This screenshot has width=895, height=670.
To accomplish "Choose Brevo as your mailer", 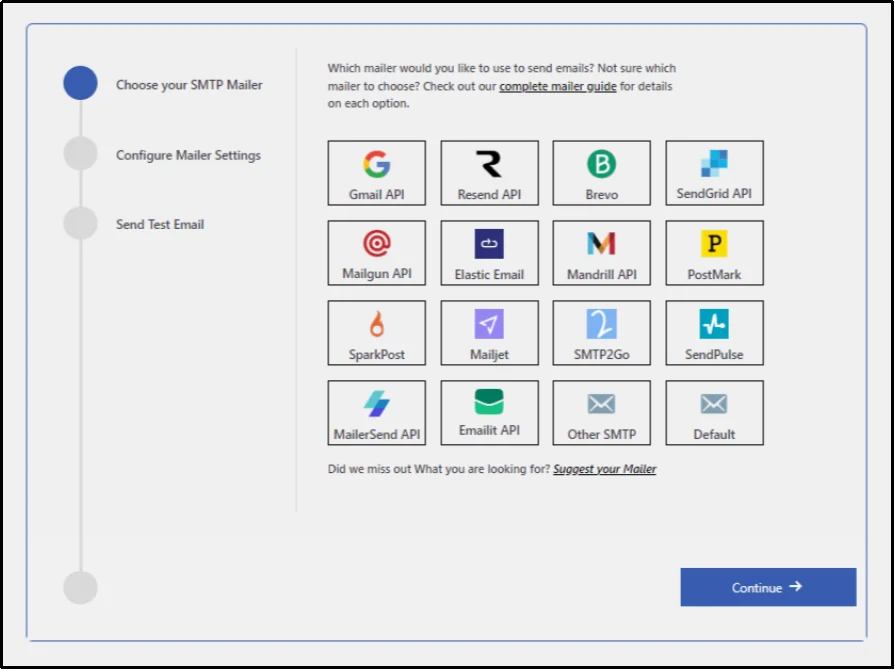I will coord(601,172).
